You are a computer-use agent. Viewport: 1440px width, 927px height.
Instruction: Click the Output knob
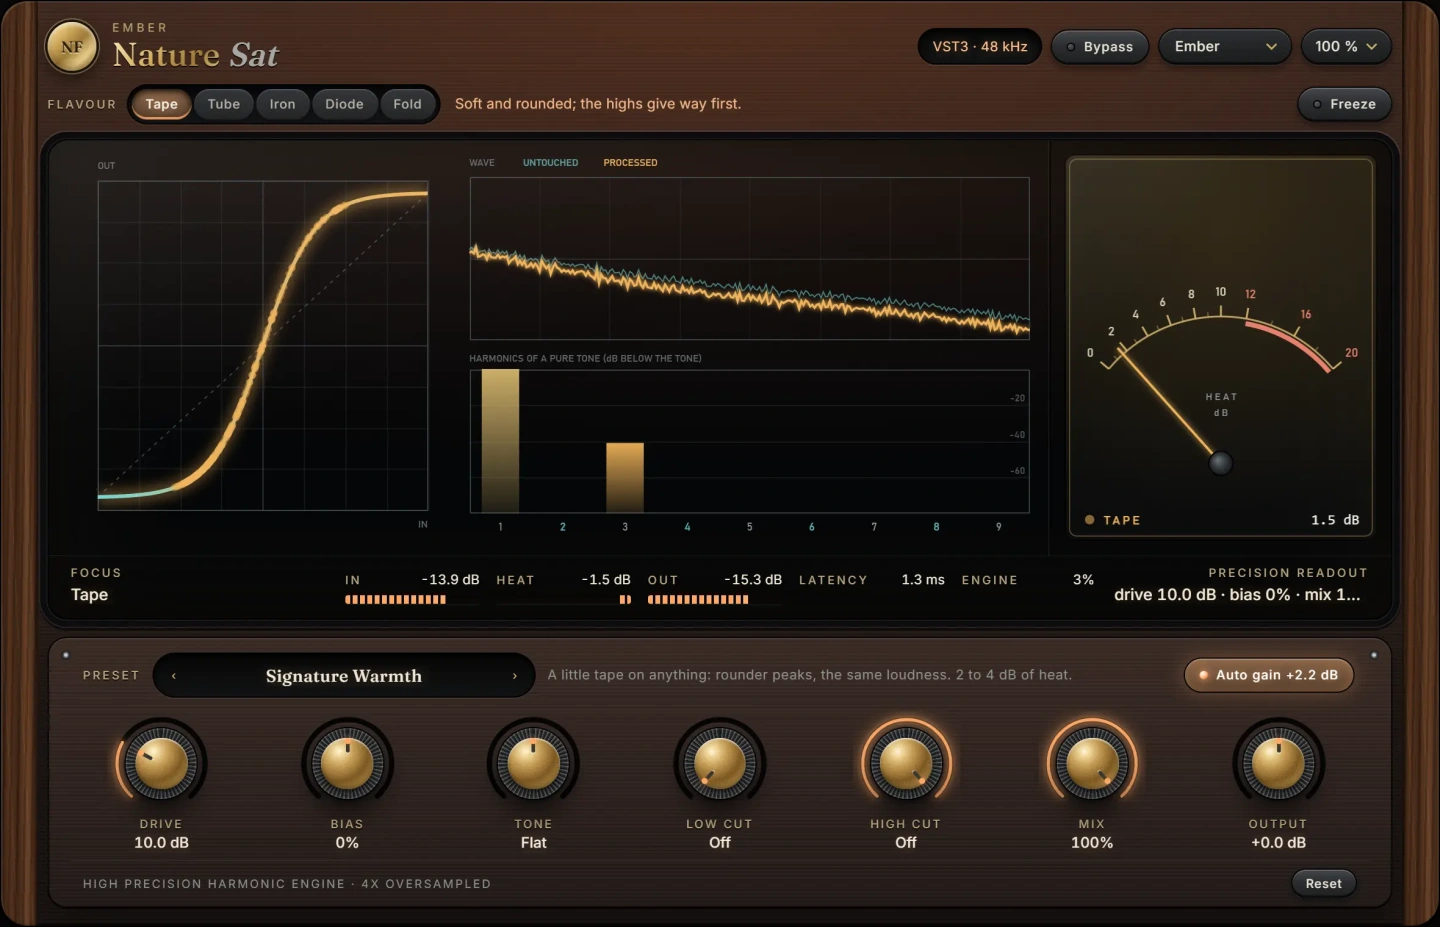pos(1278,764)
